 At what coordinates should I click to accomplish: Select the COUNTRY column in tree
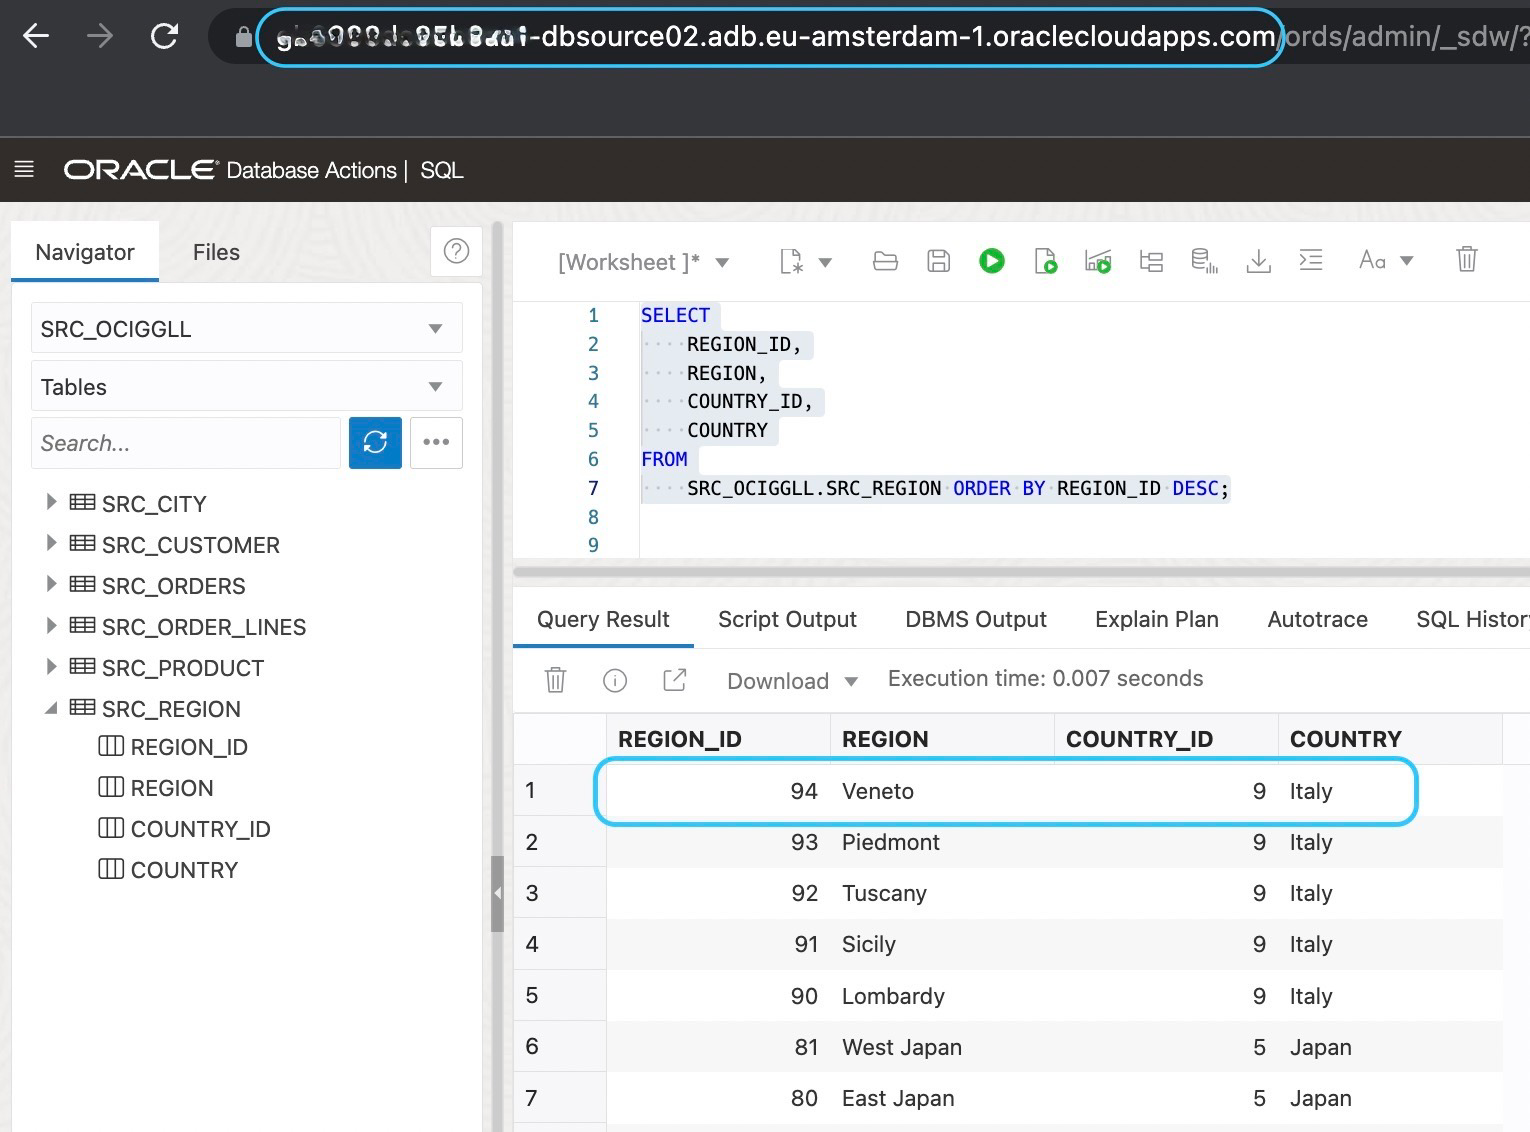[184, 870]
